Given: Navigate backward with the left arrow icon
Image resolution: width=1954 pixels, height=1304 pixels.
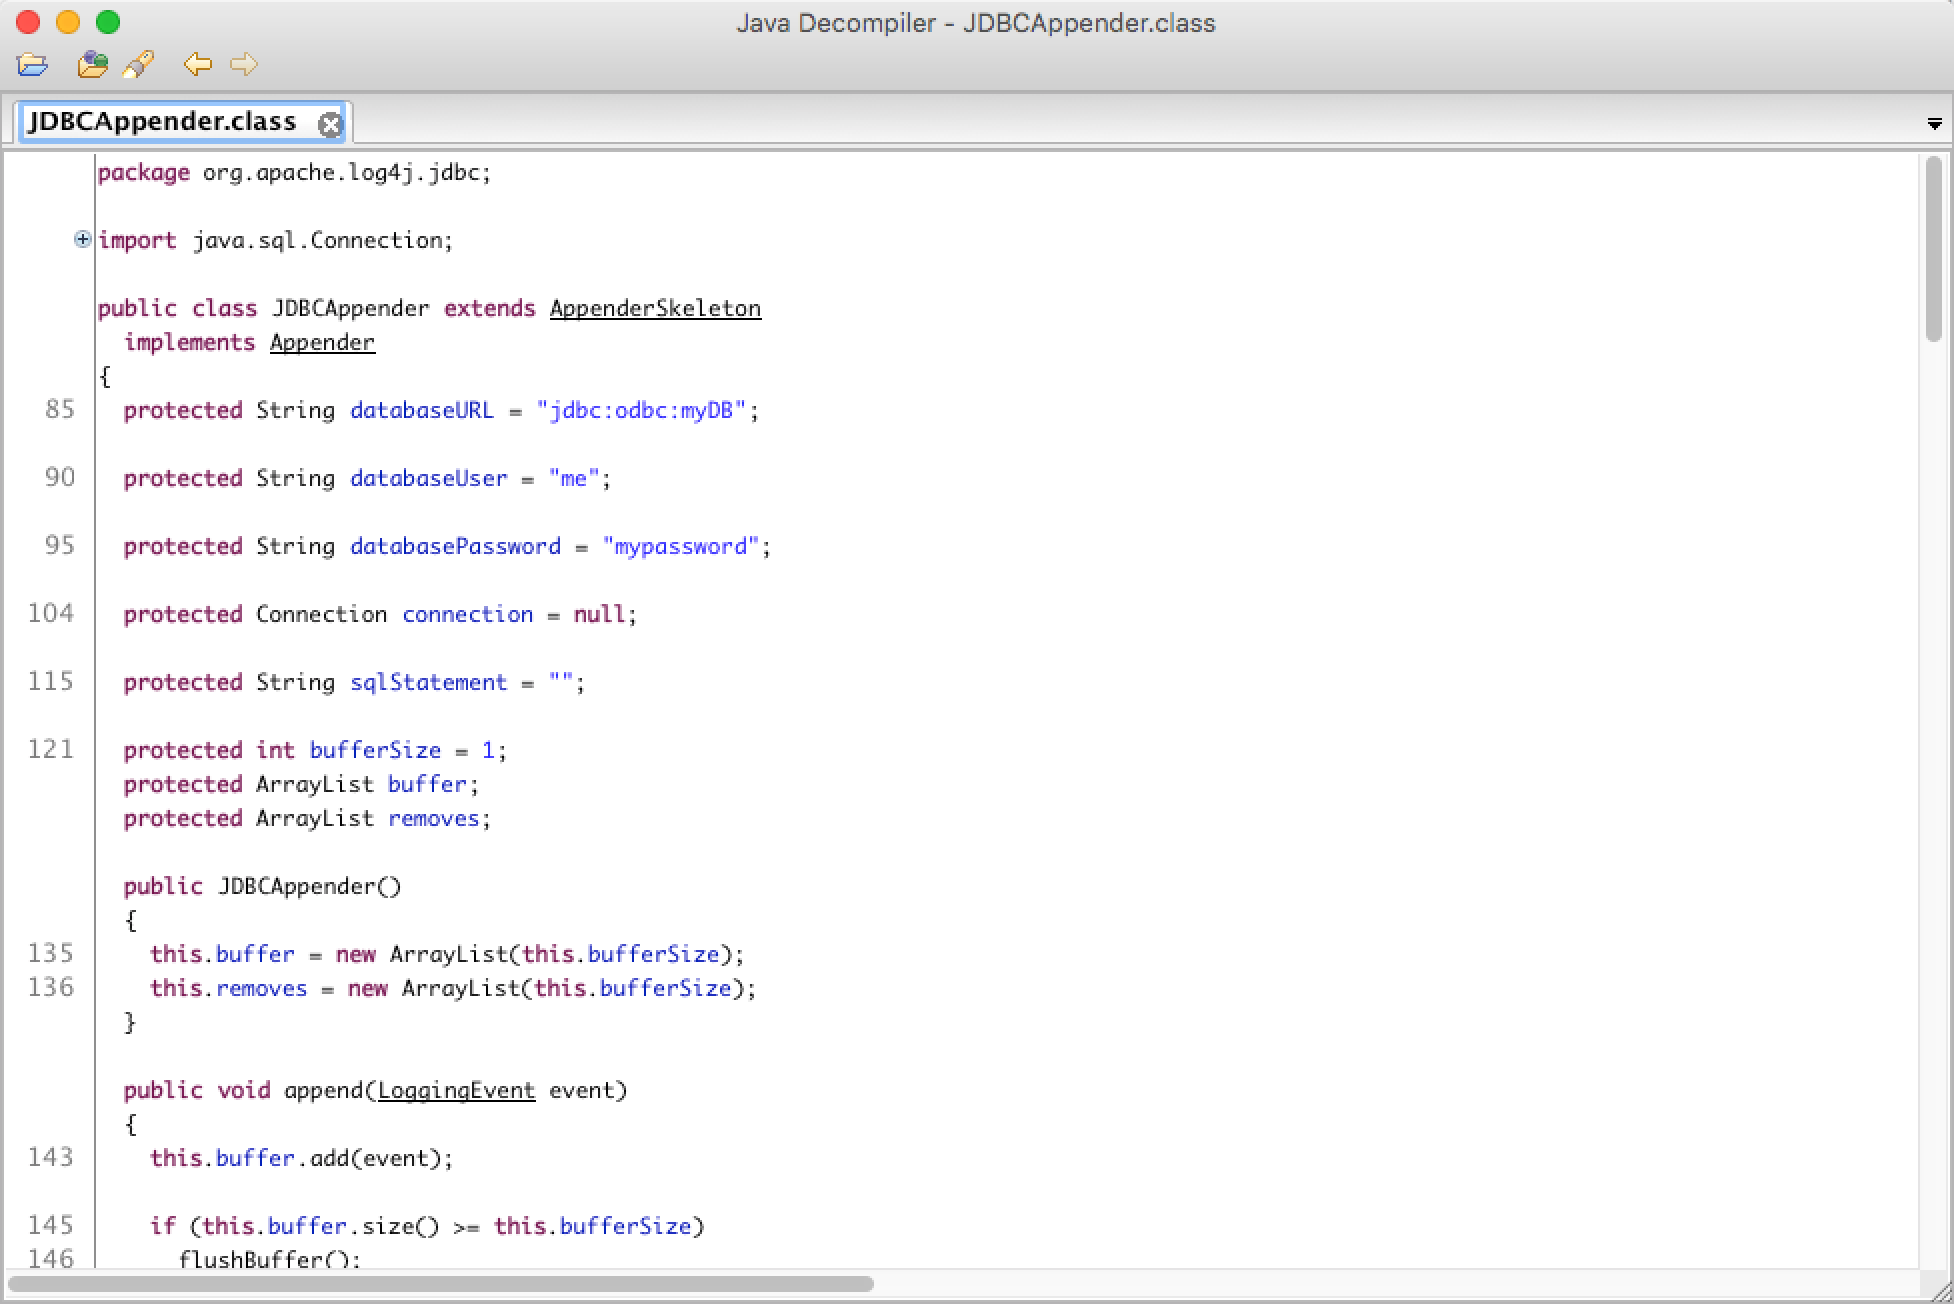Looking at the screenshot, I should pos(197,65).
